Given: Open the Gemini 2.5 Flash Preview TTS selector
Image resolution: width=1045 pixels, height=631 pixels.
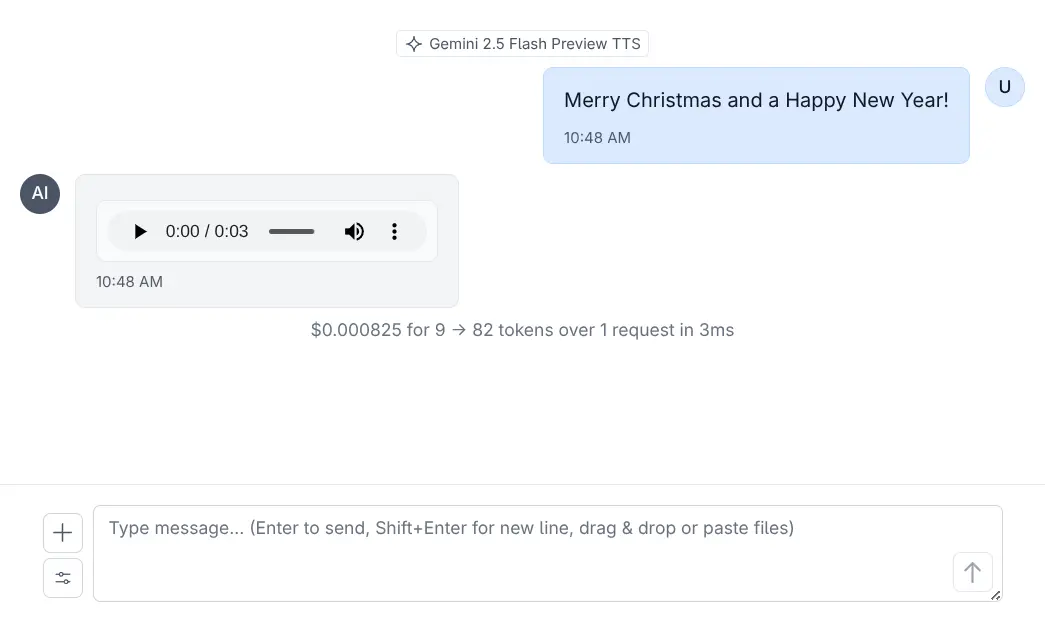Looking at the screenshot, I should [523, 44].
